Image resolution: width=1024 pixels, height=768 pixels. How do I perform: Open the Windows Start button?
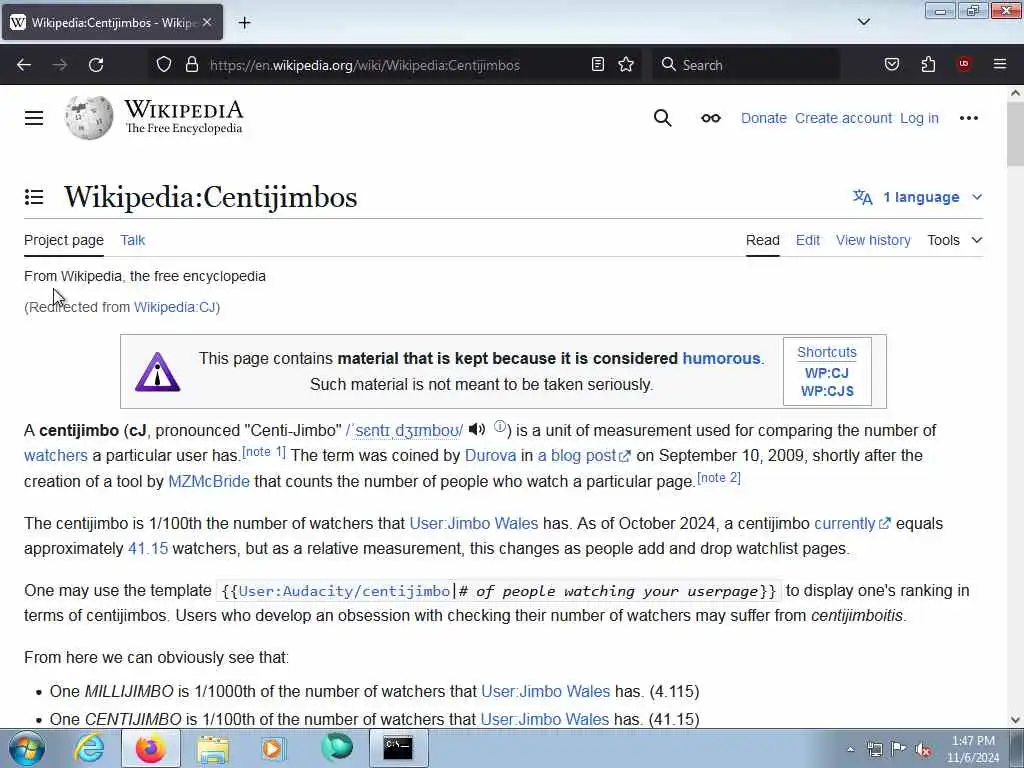[x=27, y=748]
